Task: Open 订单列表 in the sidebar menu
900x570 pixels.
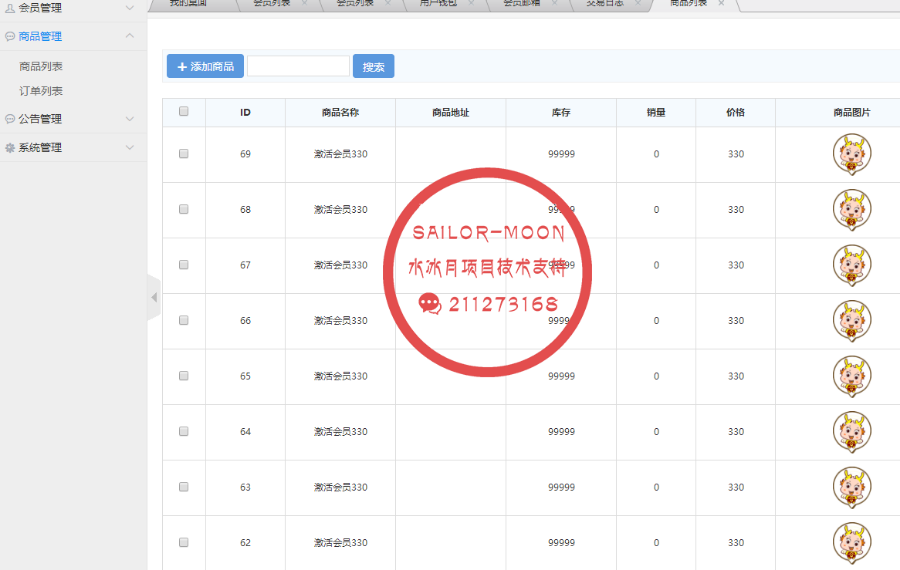Action: click(41, 91)
